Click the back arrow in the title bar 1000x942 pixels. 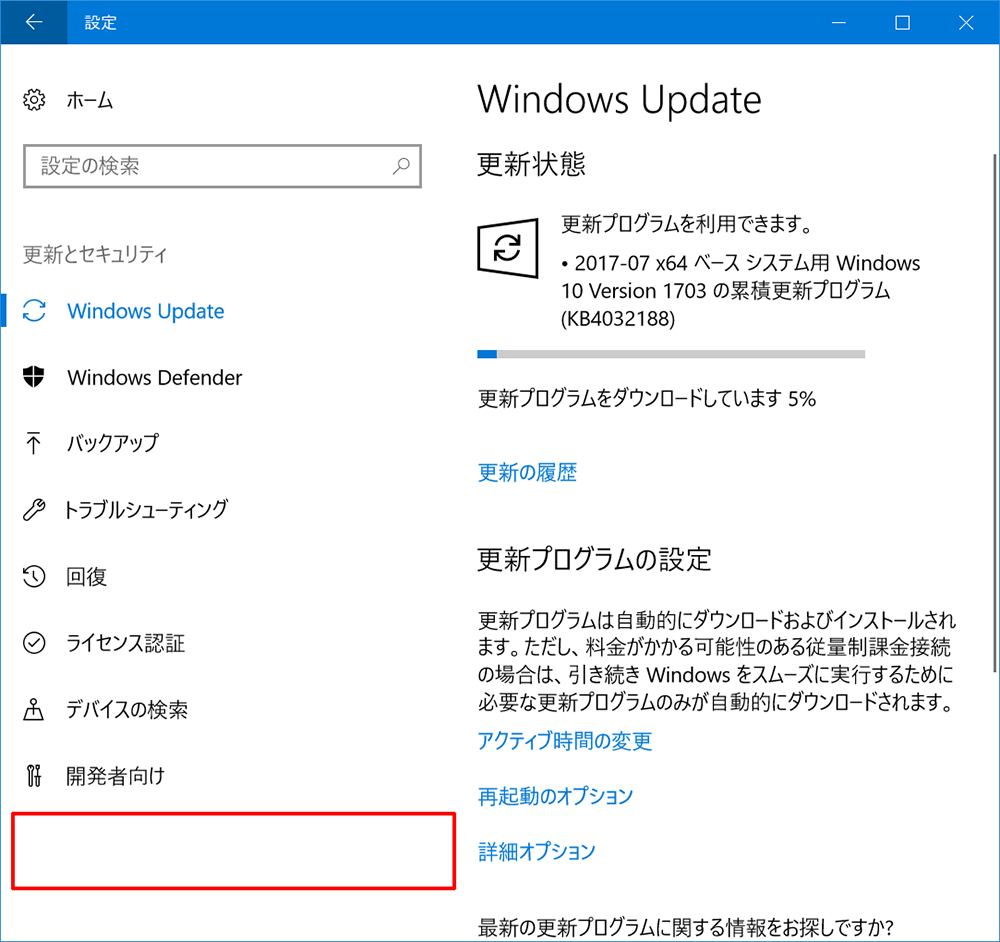click(x=34, y=22)
